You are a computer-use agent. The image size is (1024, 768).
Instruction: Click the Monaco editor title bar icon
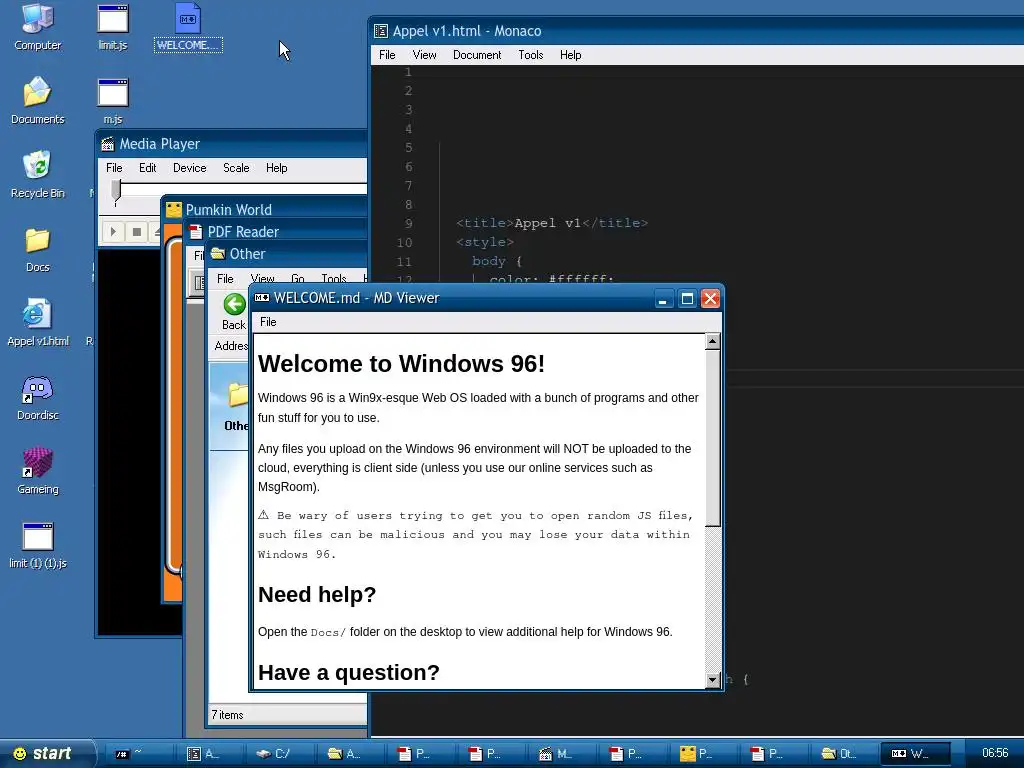[x=381, y=31]
